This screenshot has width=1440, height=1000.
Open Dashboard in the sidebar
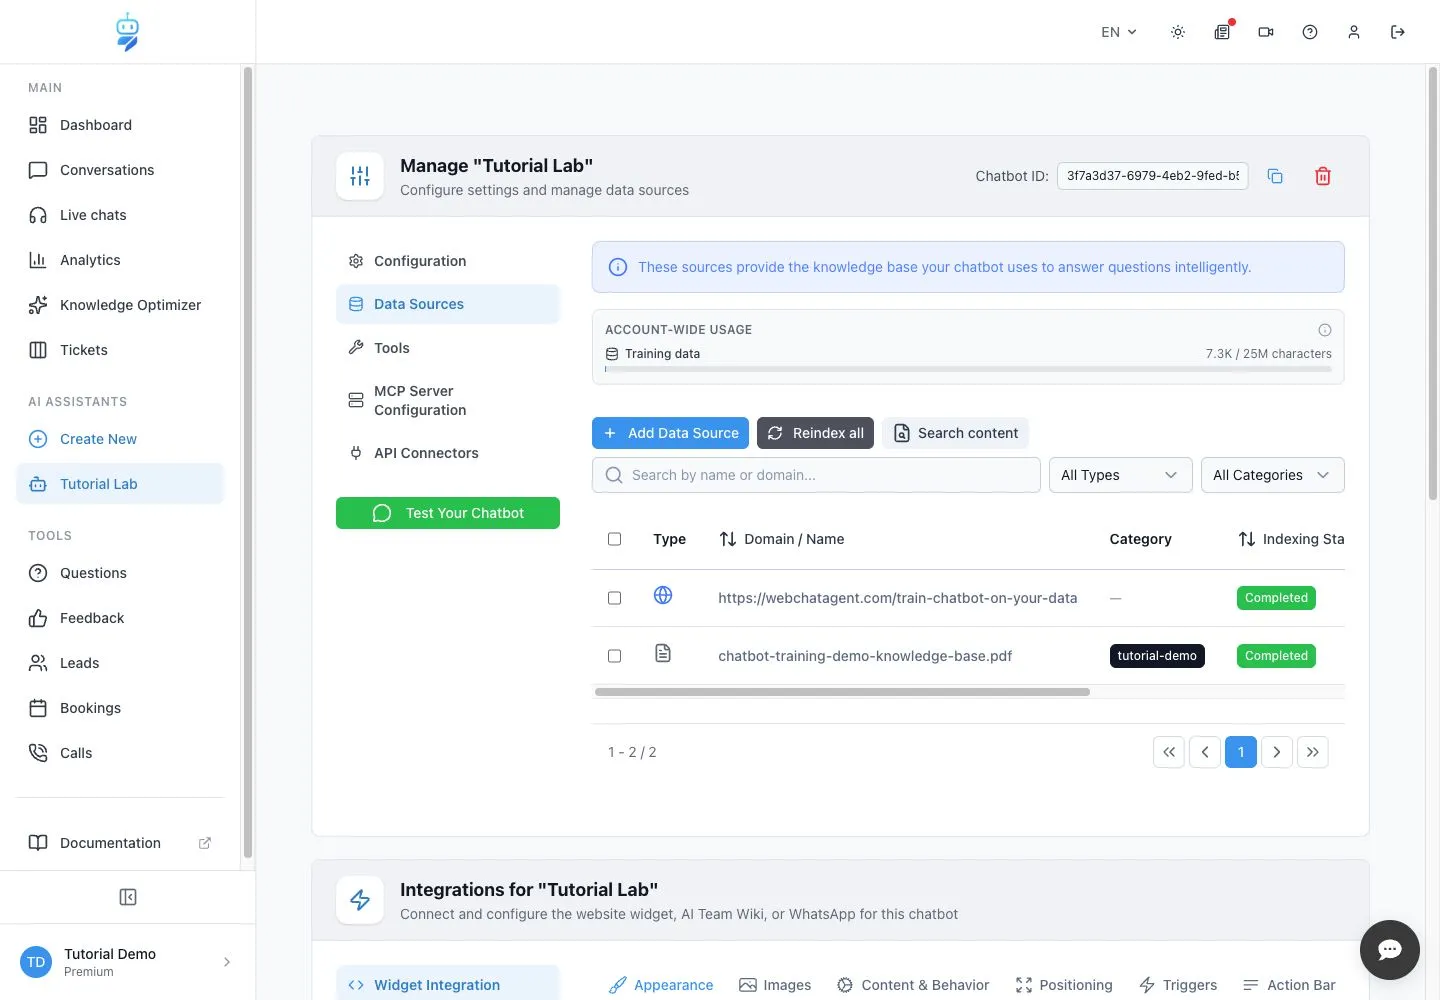tap(120, 125)
